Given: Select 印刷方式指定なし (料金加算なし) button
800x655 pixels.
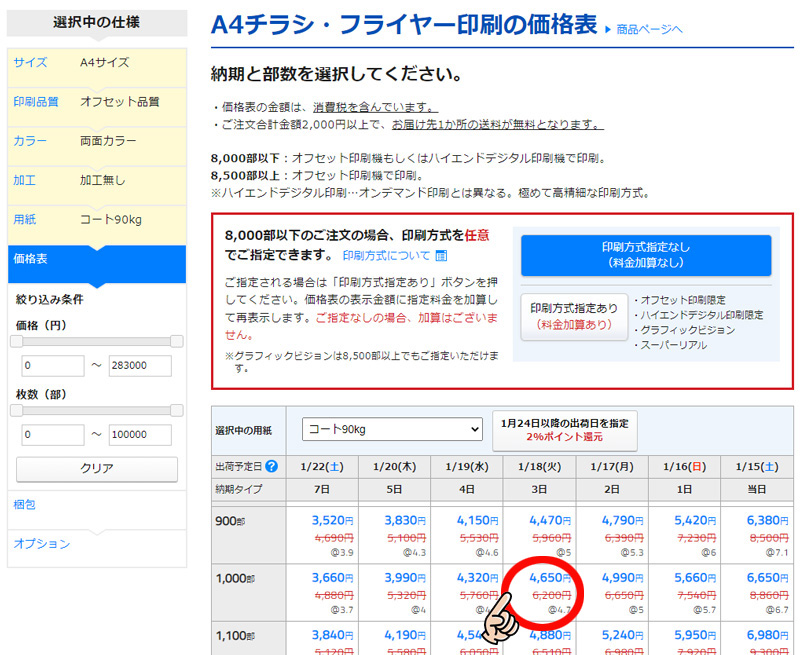Looking at the screenshot, I should coord(645,255).
